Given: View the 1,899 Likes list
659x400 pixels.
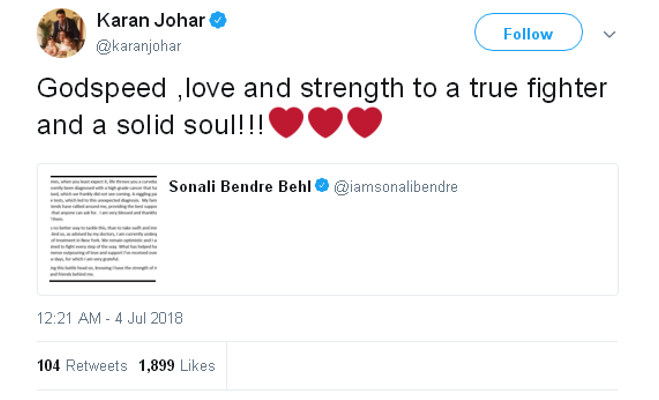Looking at the screenshot, I should [177, 366].
